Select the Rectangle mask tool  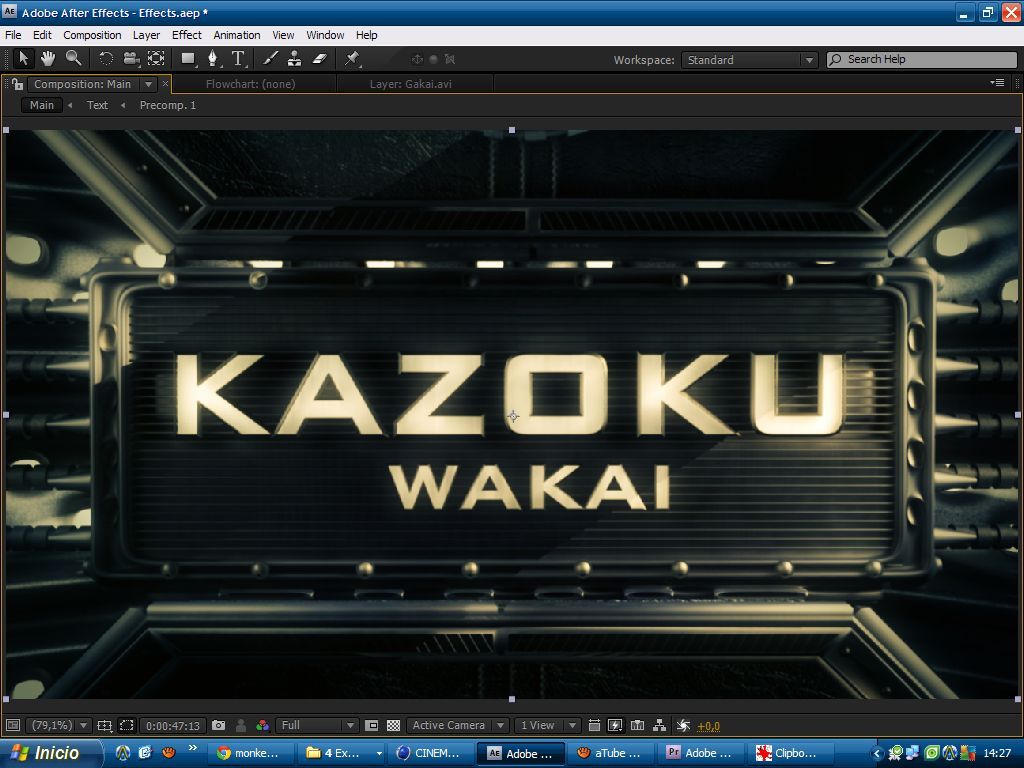tap(188, 59)
